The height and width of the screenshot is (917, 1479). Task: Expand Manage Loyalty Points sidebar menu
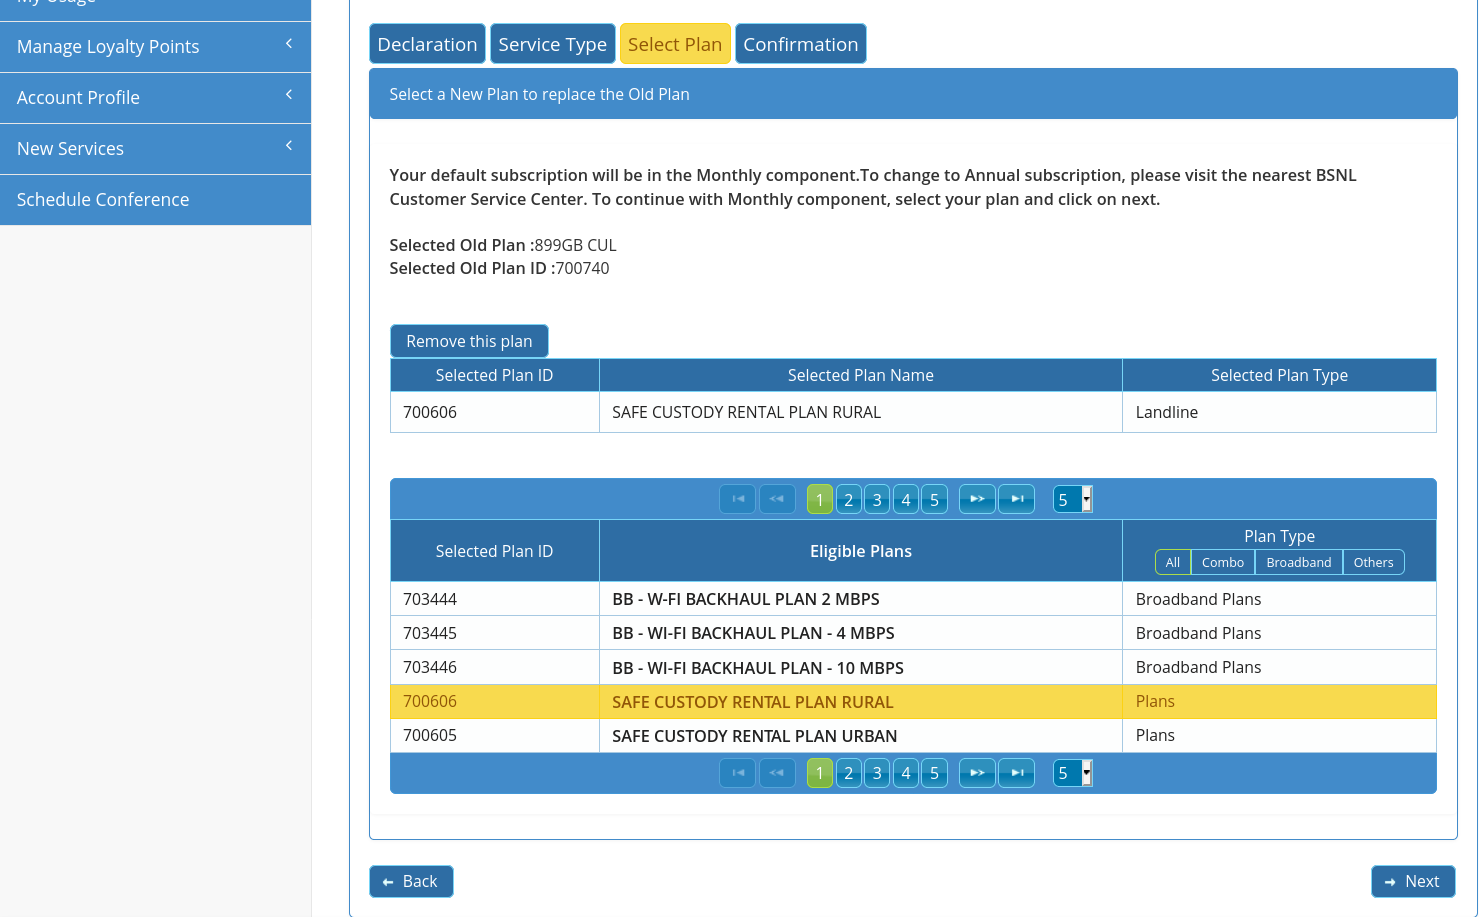[x=155, y=47]
